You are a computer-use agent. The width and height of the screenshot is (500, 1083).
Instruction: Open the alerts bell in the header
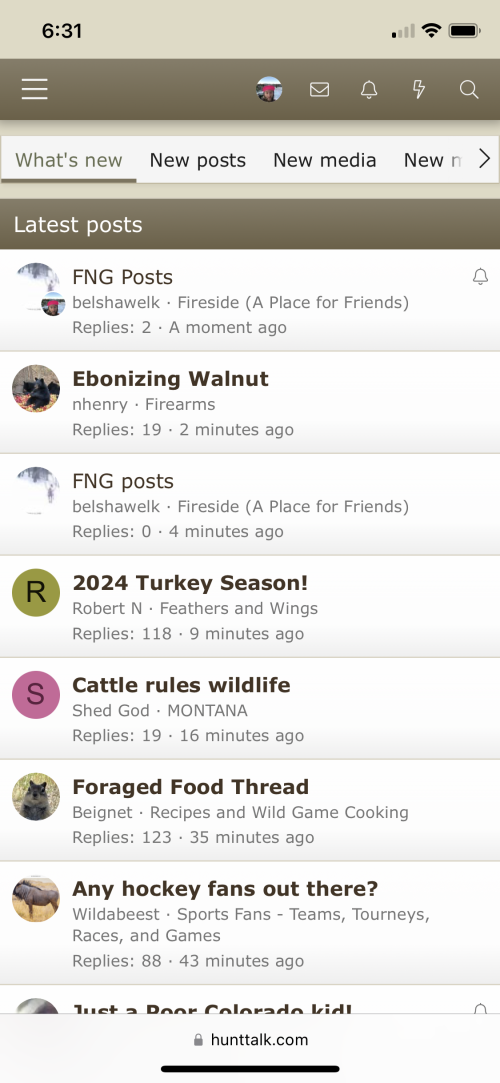[369, 89]
